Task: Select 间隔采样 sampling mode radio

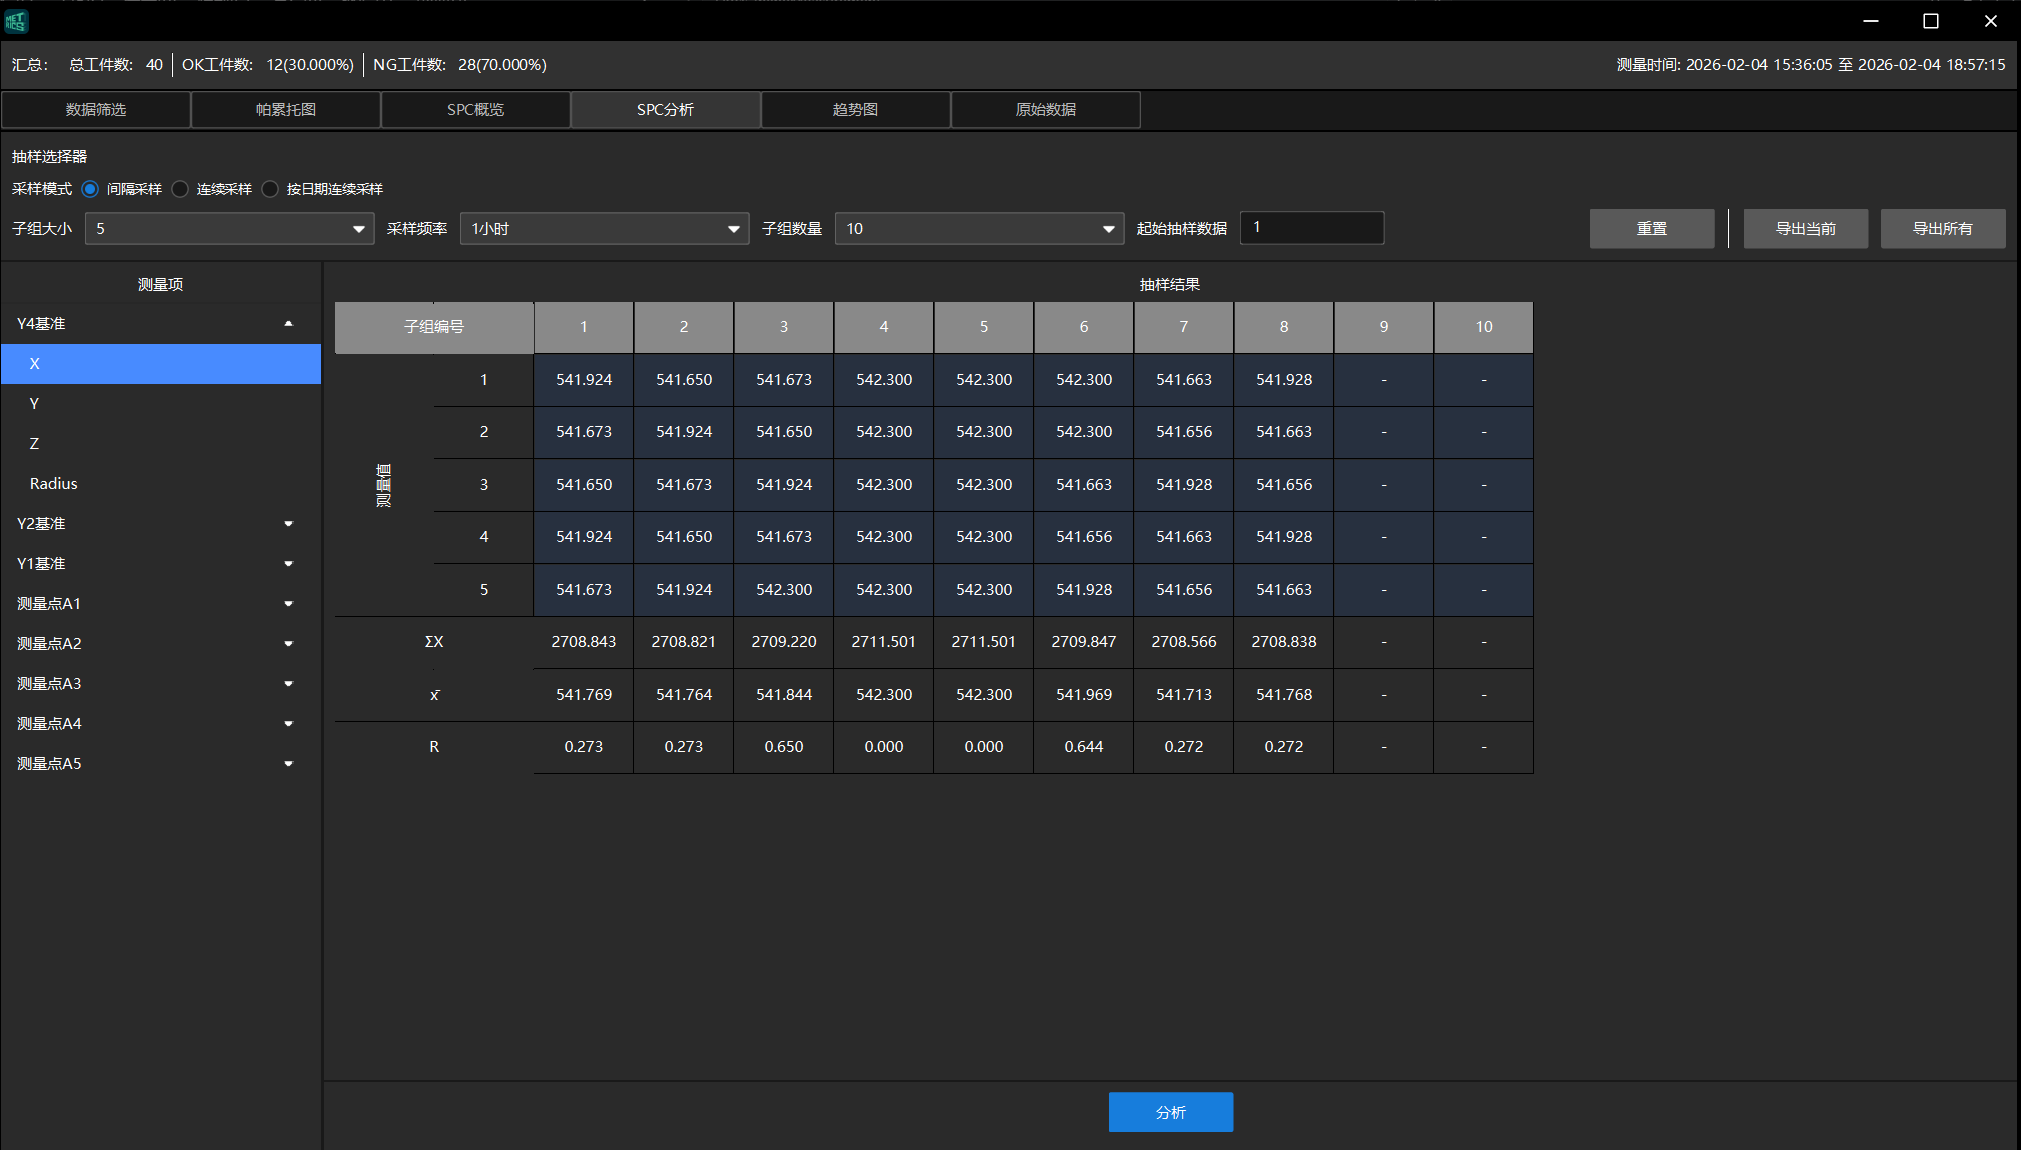Action: click(91, 189)
